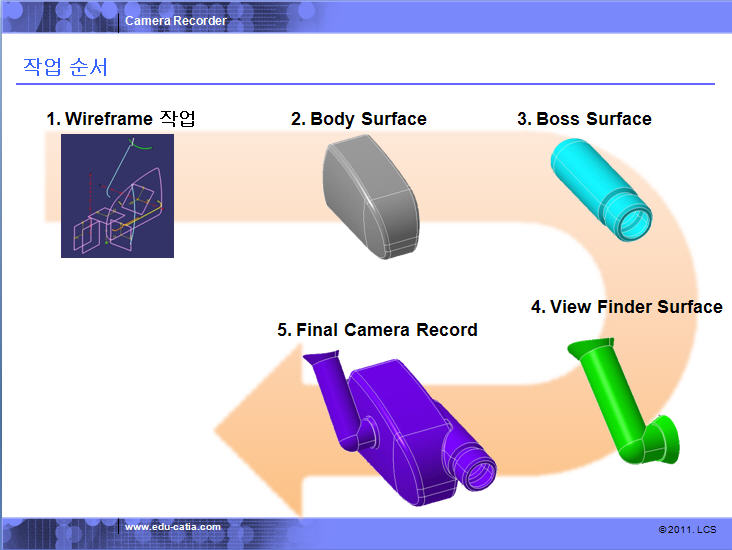Click the footer banner's left decorative graphic

pyautogui.click(x=58, y=532)
